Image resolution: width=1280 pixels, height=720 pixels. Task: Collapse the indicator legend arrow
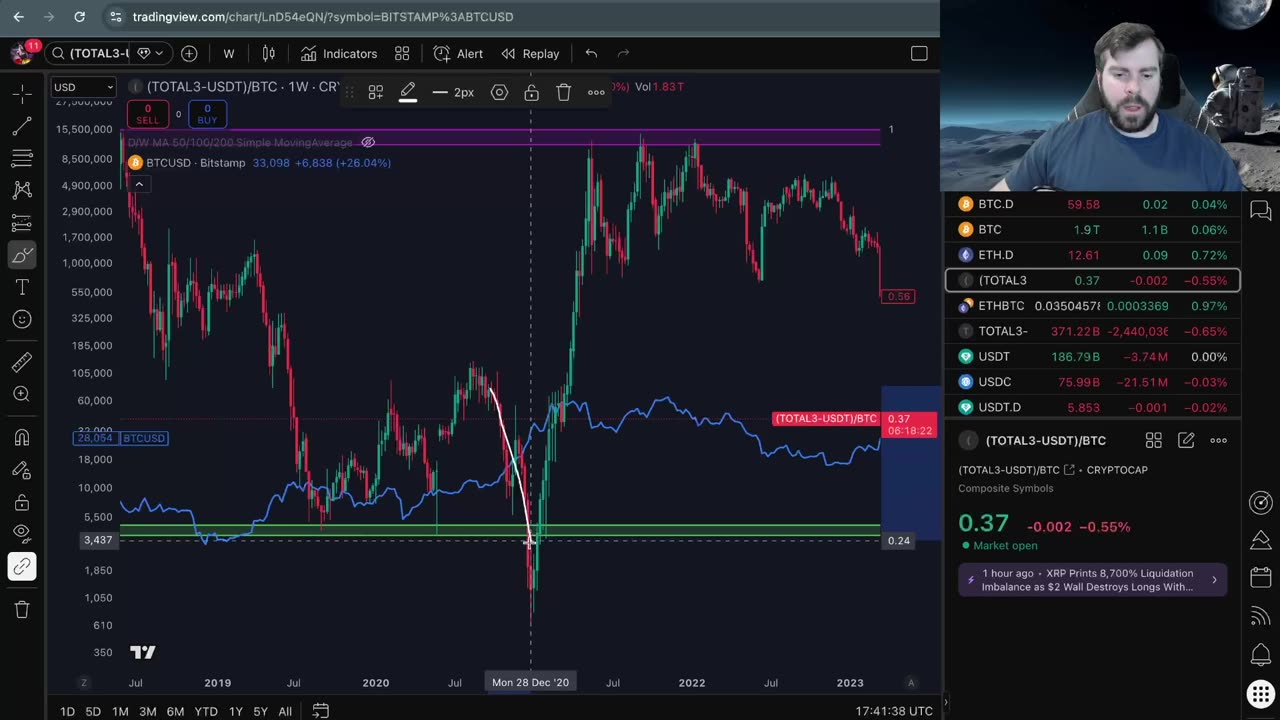click(x=139, y=184)
